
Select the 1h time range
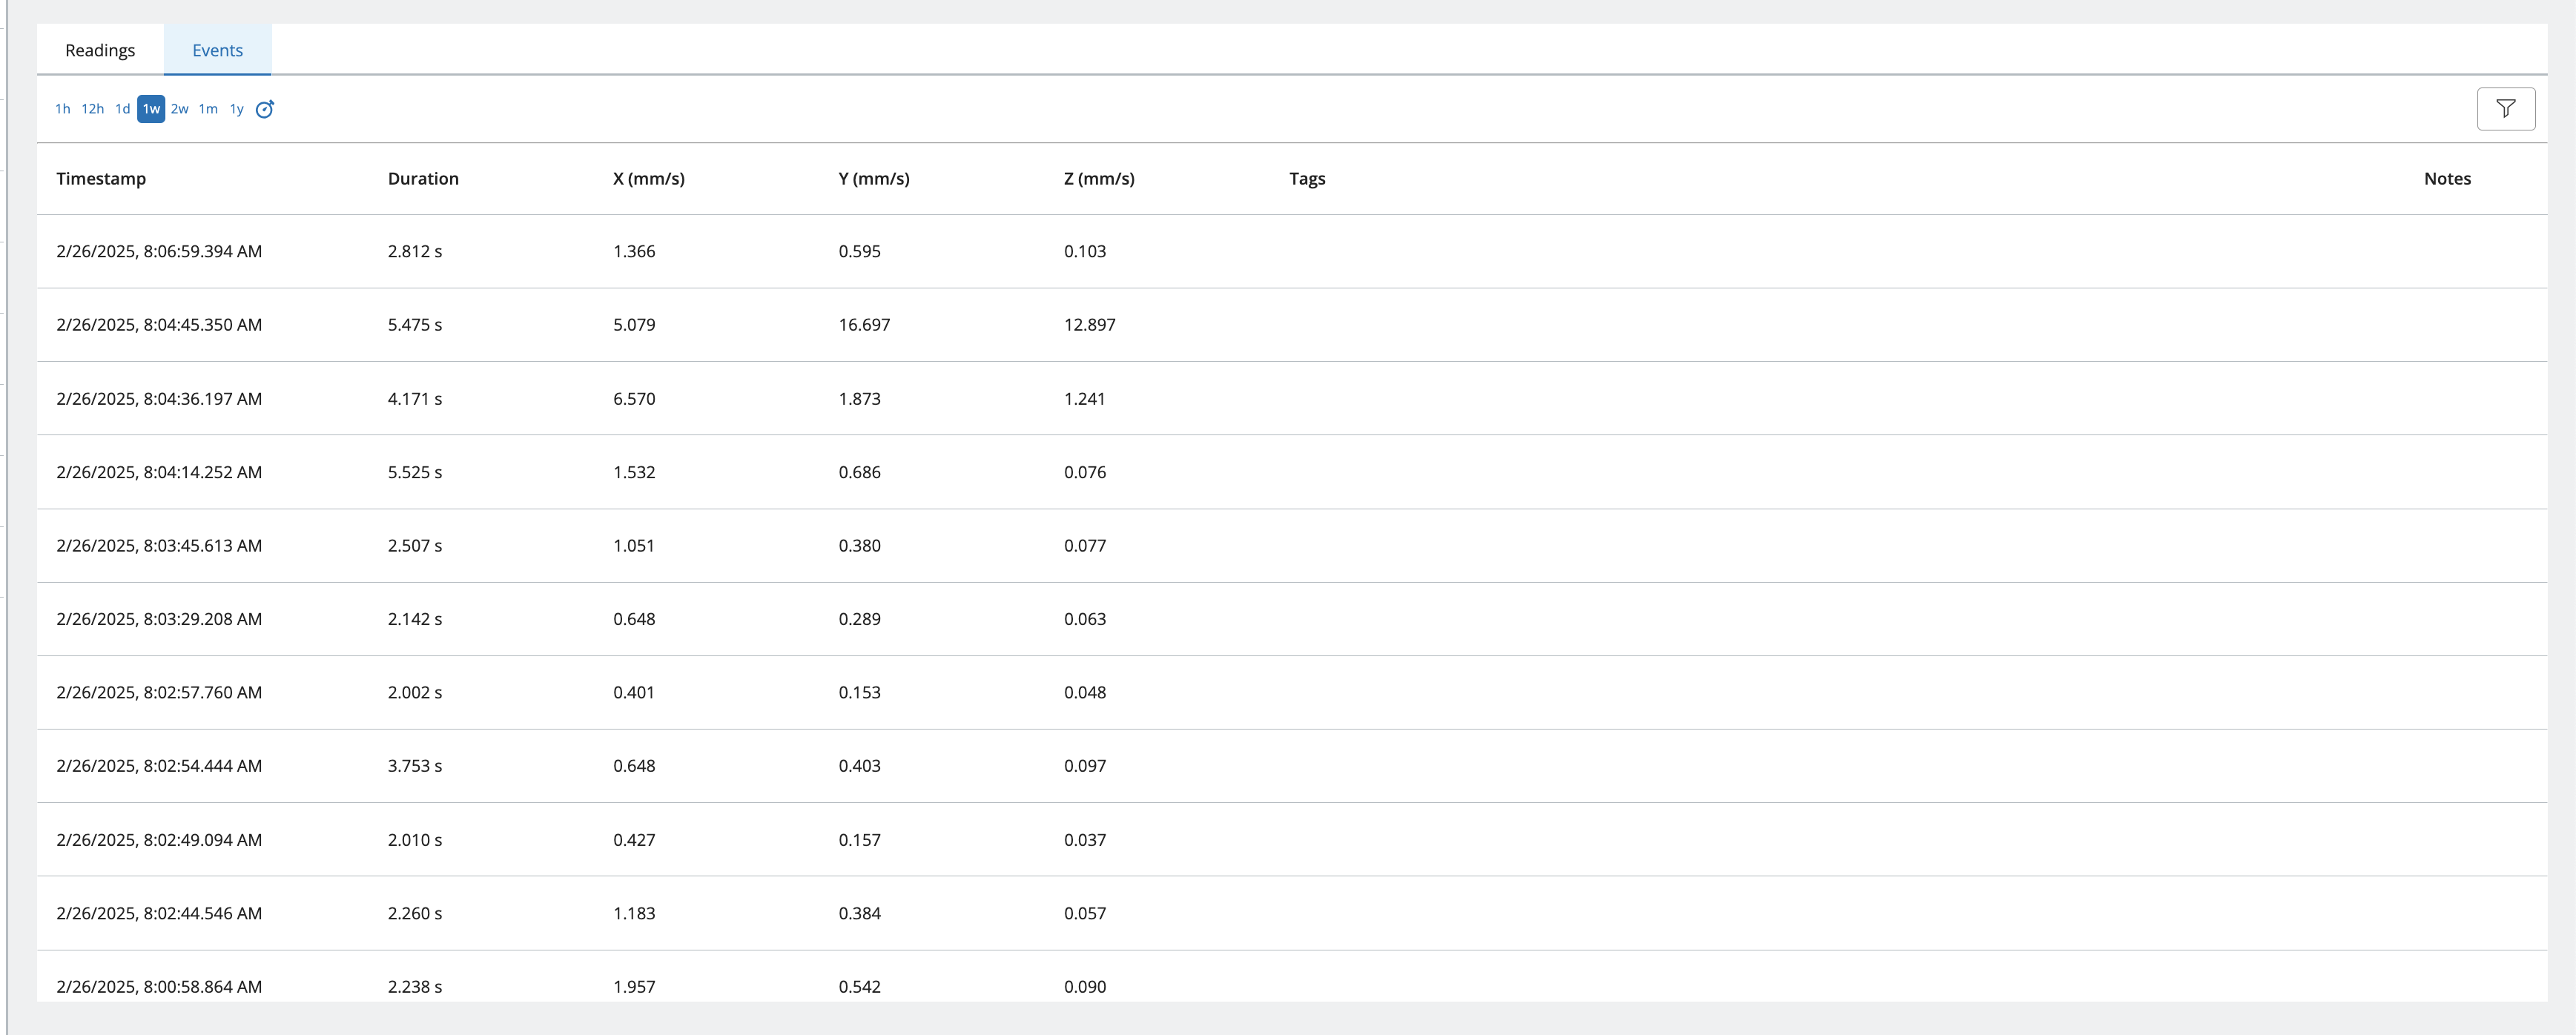[62, 109]
